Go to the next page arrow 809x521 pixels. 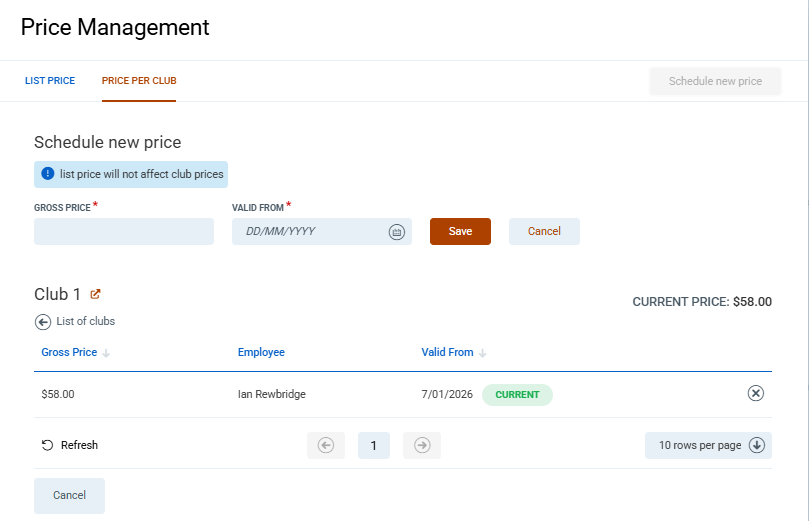pyautogui.click(x=422, y=446)
